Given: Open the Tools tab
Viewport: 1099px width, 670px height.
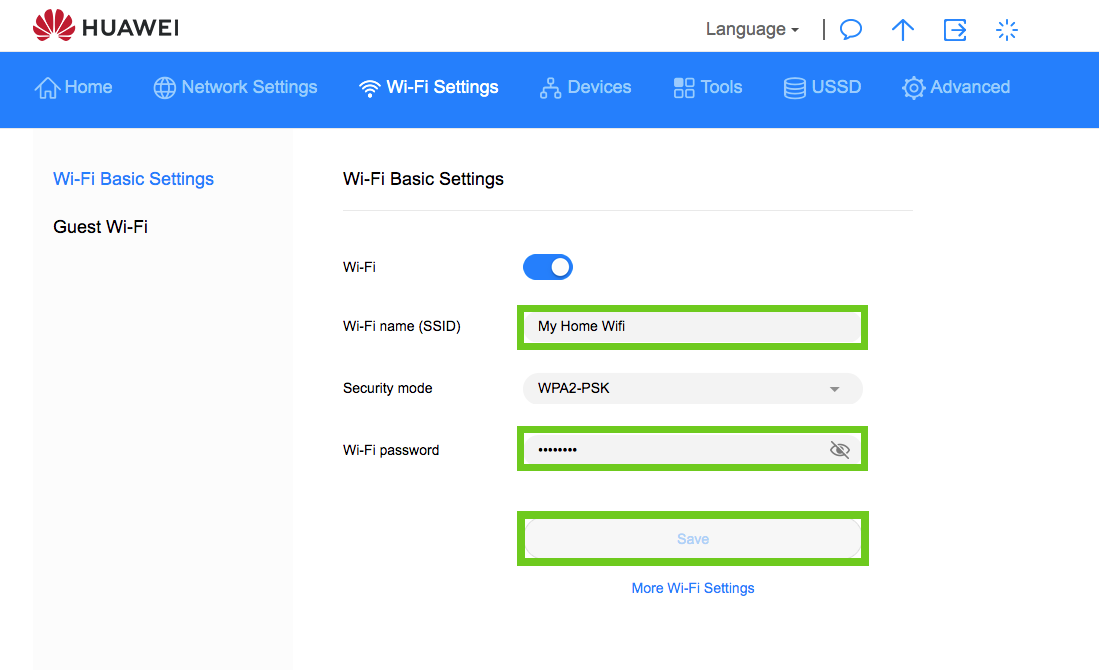Looking at the screenshot, I should click(708, 88).
